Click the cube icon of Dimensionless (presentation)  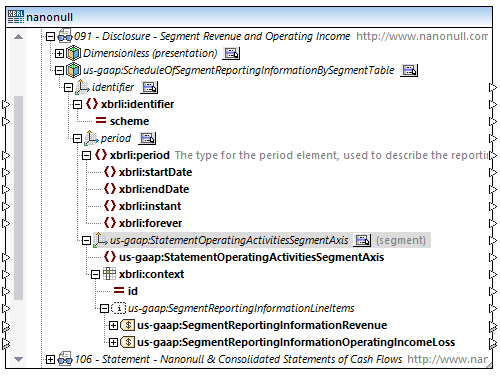pyautogui.click(x=74, y=53)
